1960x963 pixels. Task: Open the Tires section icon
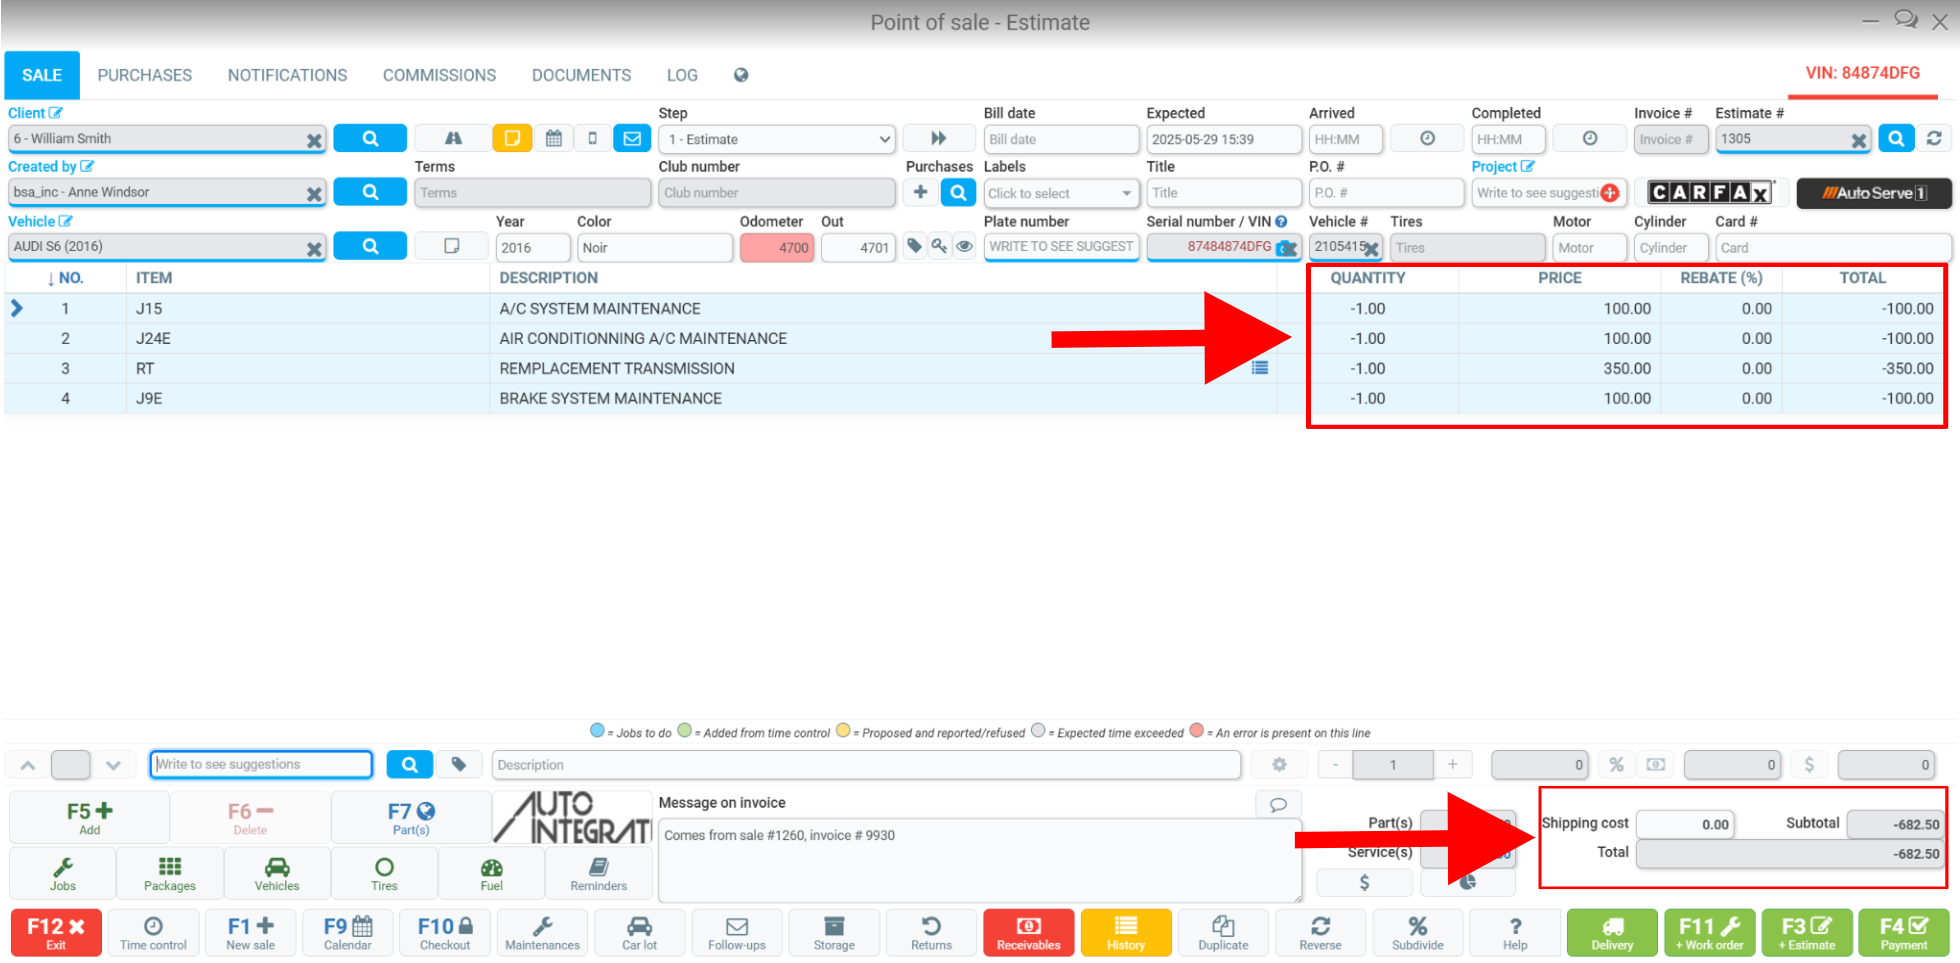pos(384,873)
